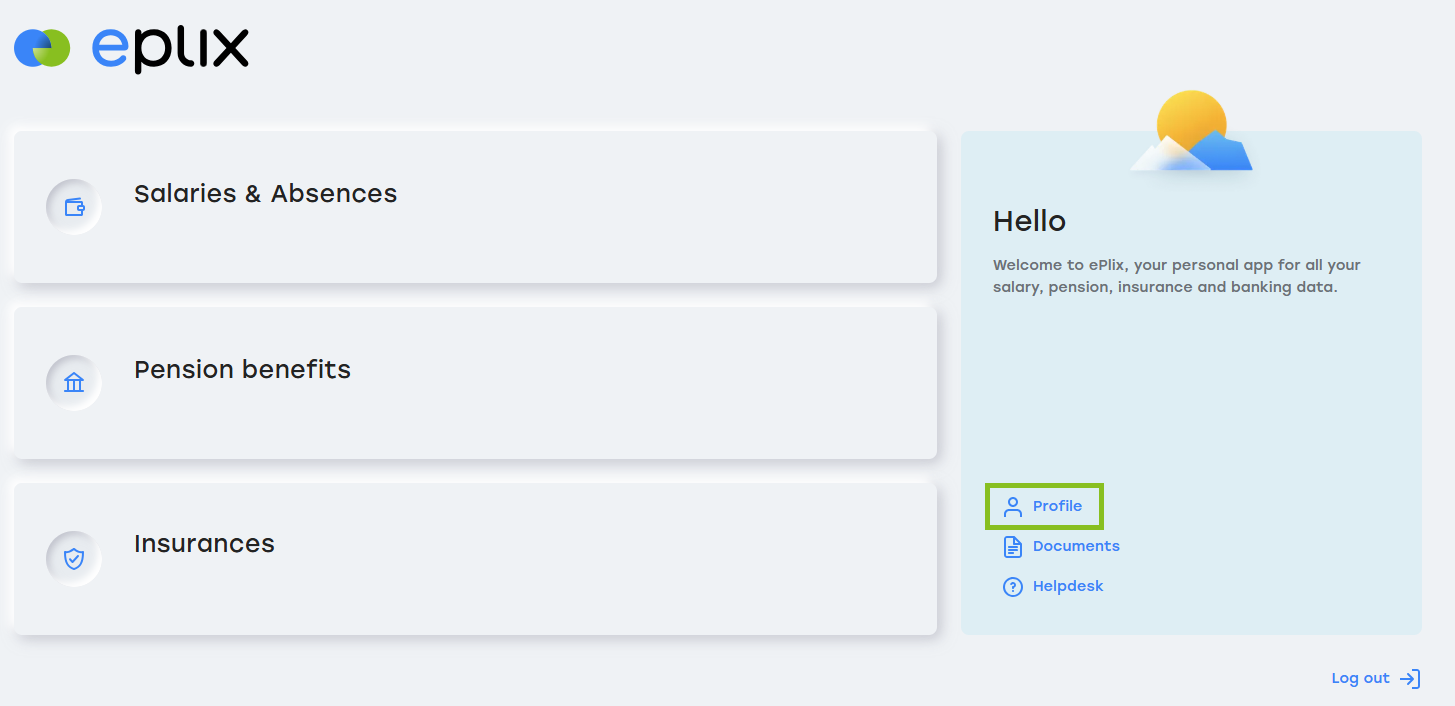Viewport: 1455px width, 706px height.
Task: Click the bank building icon for Pension benefits
Action: [74, 383]
